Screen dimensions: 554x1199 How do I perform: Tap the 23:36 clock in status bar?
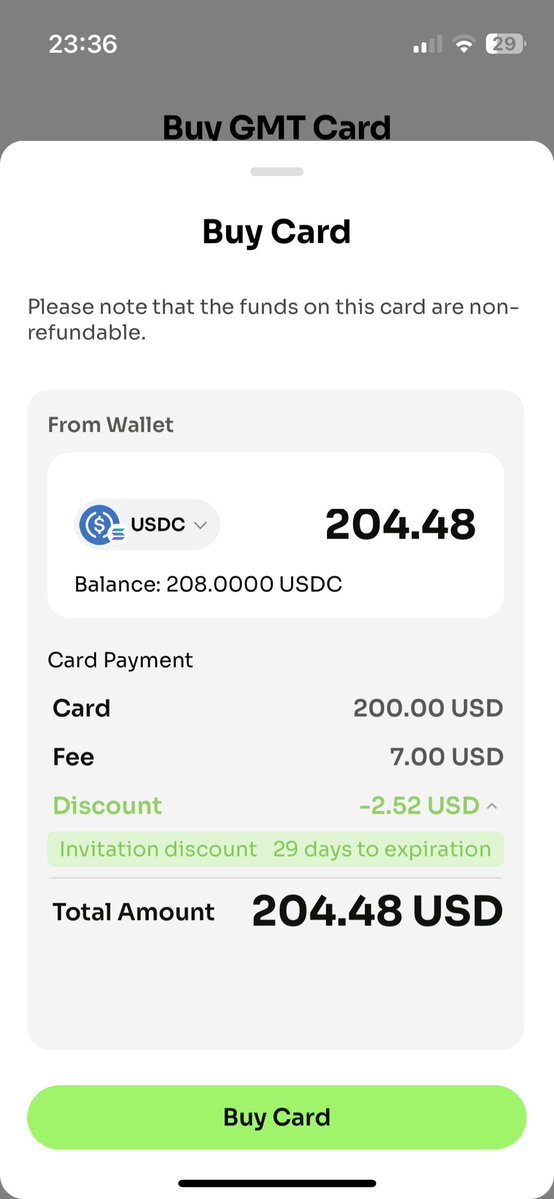coord(83,44)
